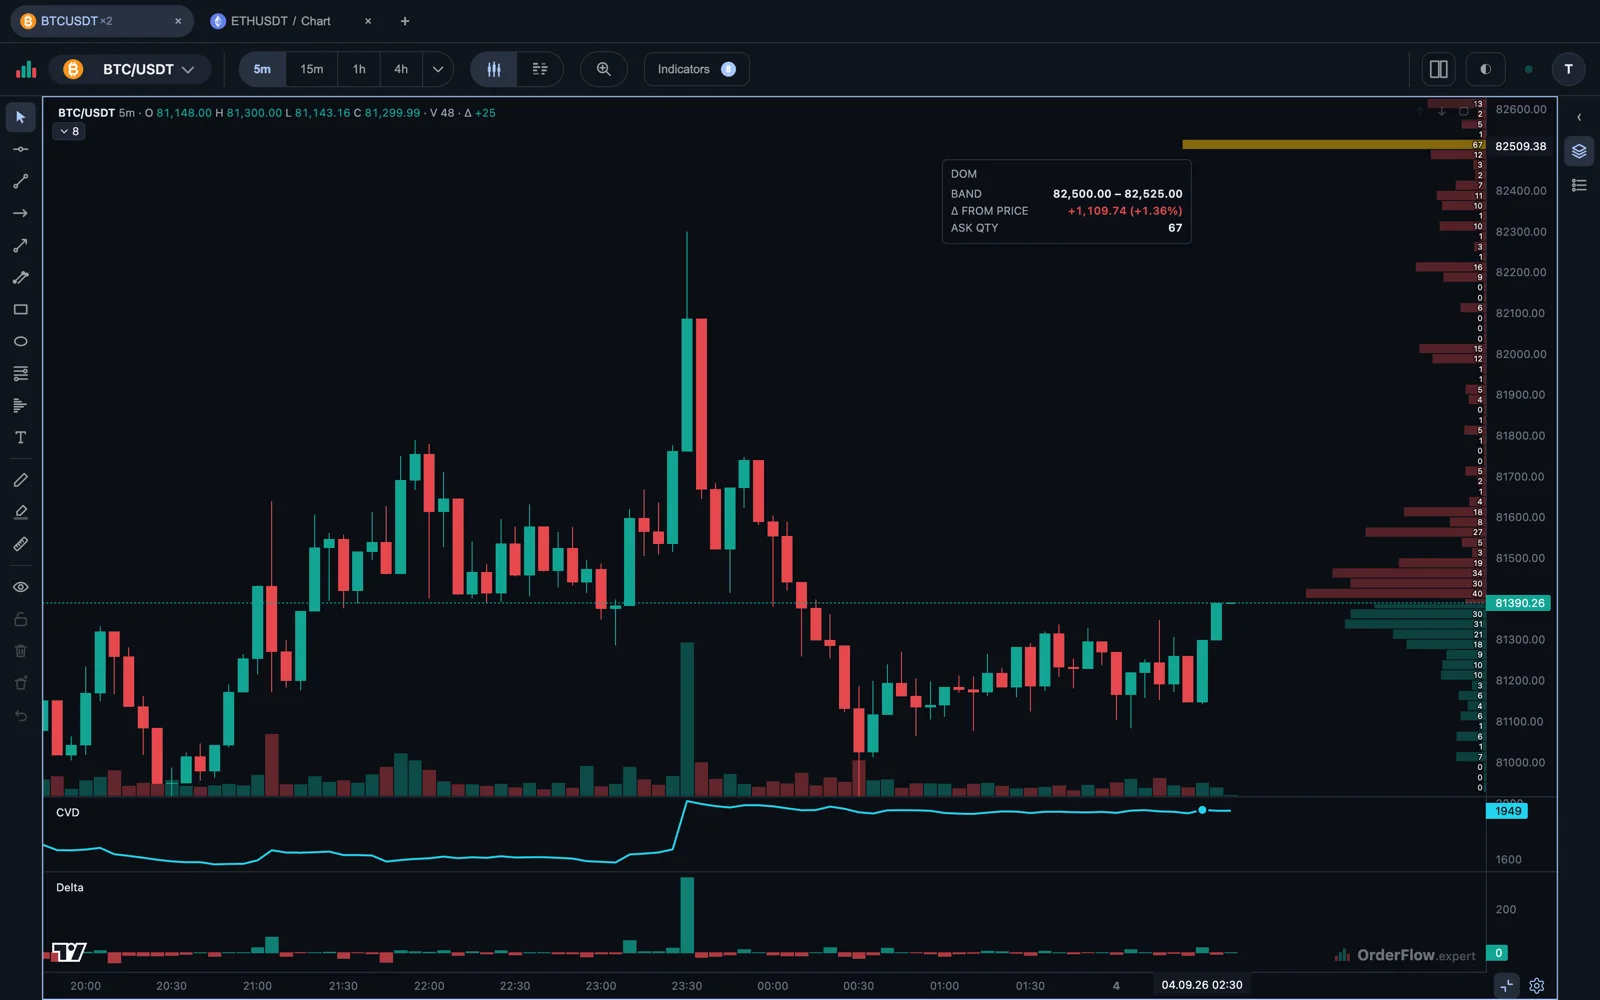Maximize pane square icon
The height and width of the screenshot is (1000, 1600).
1463,111
